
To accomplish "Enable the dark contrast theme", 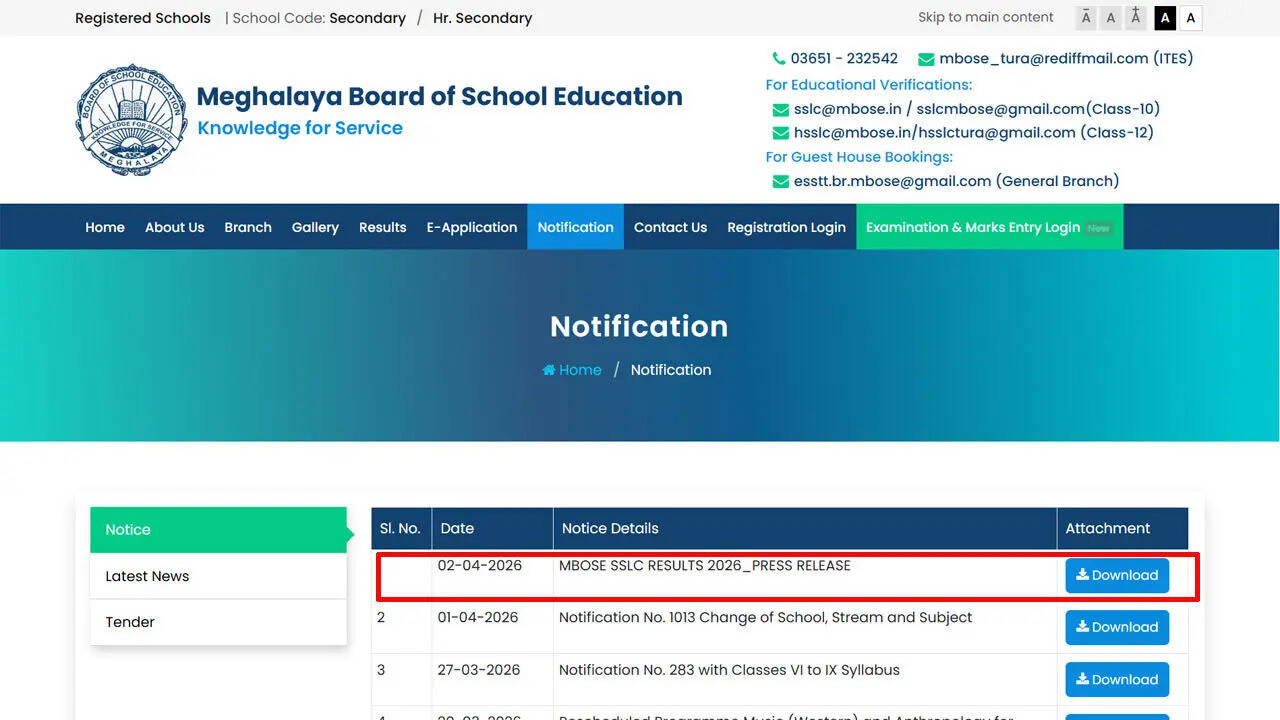I will click(1164, 17).
